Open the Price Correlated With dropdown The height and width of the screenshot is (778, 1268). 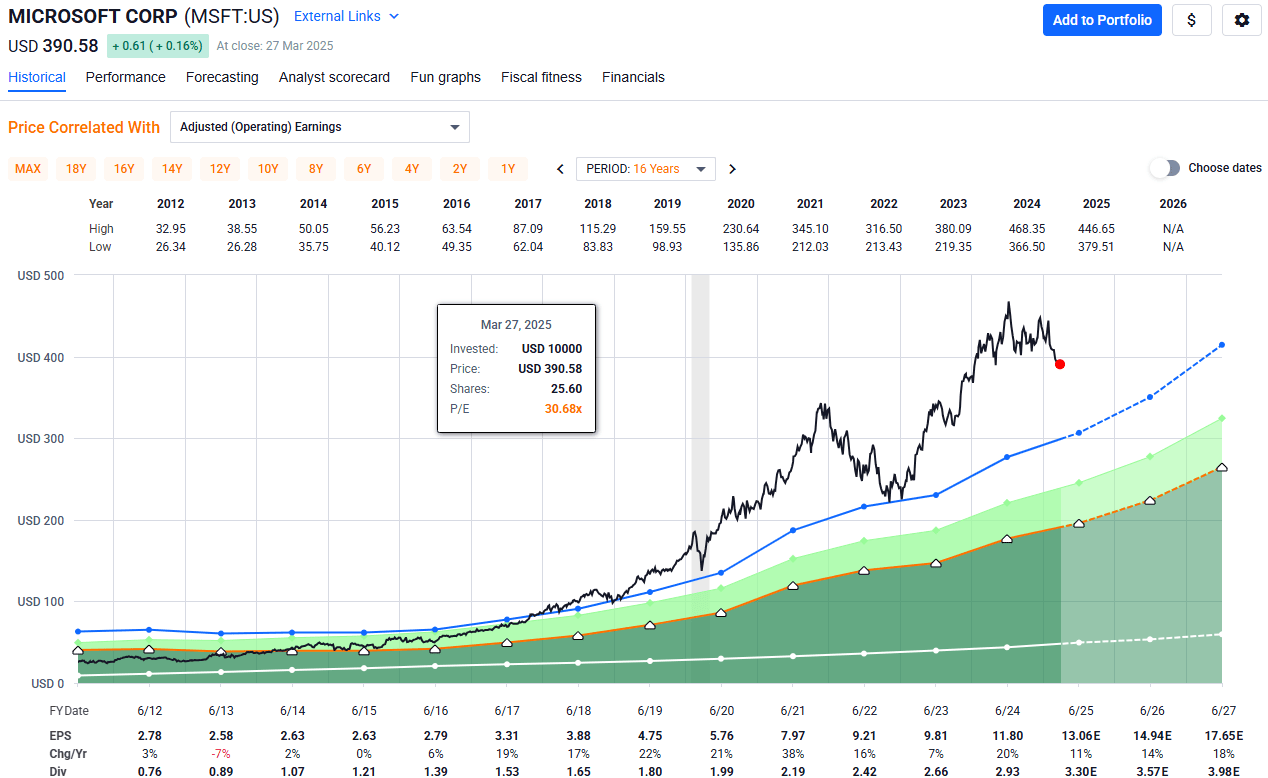320,127
